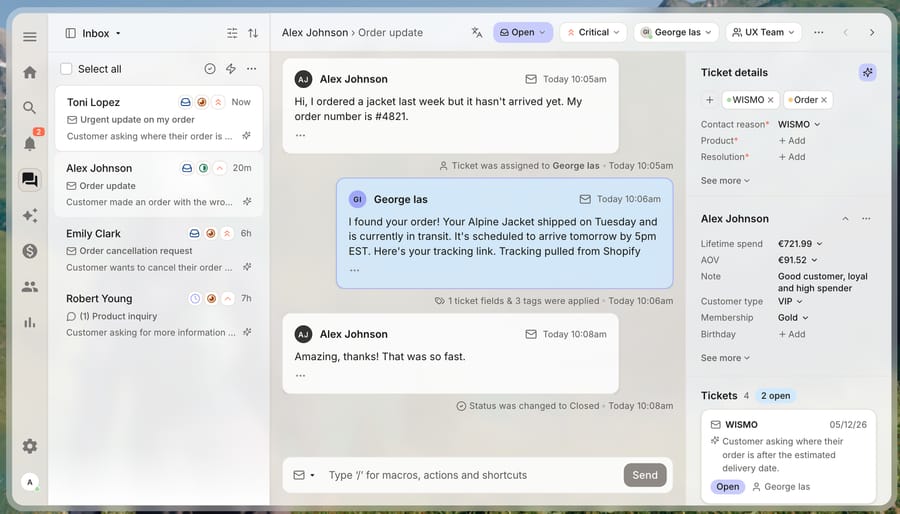Image resolution: width=900 pixels, height=514 pixels.
Task: Open notifications bell with 2 badge
Action: pyautogui.click(x=30, y=143)
